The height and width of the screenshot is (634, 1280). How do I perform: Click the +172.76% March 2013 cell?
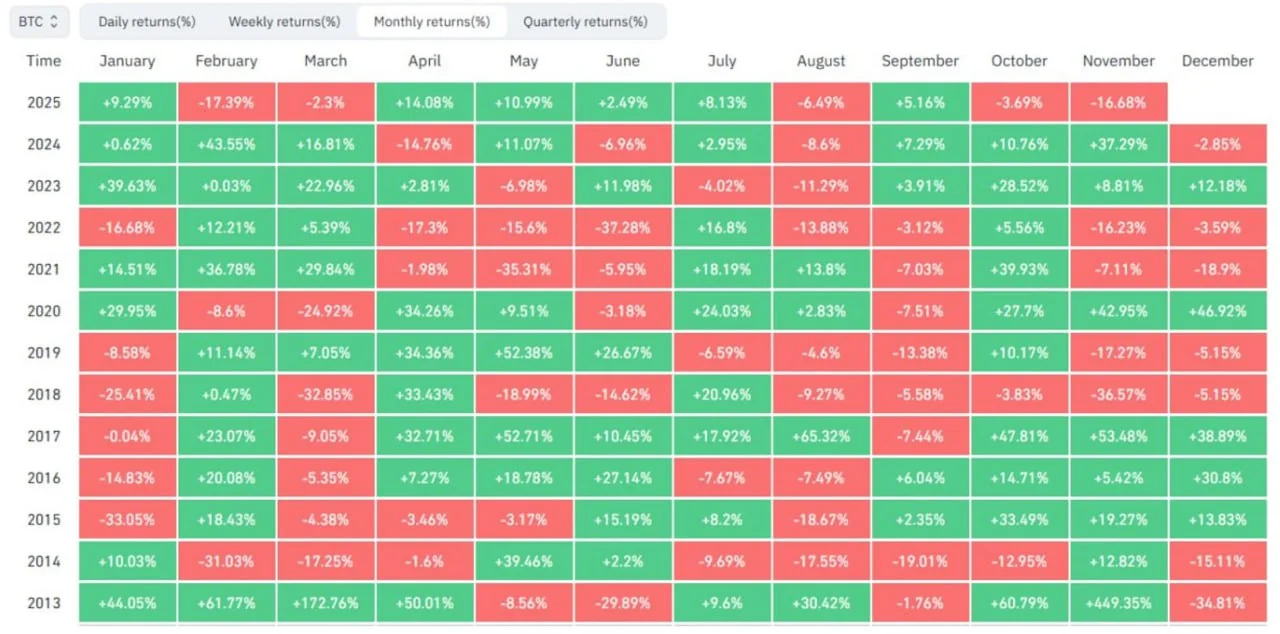(326, 603)
